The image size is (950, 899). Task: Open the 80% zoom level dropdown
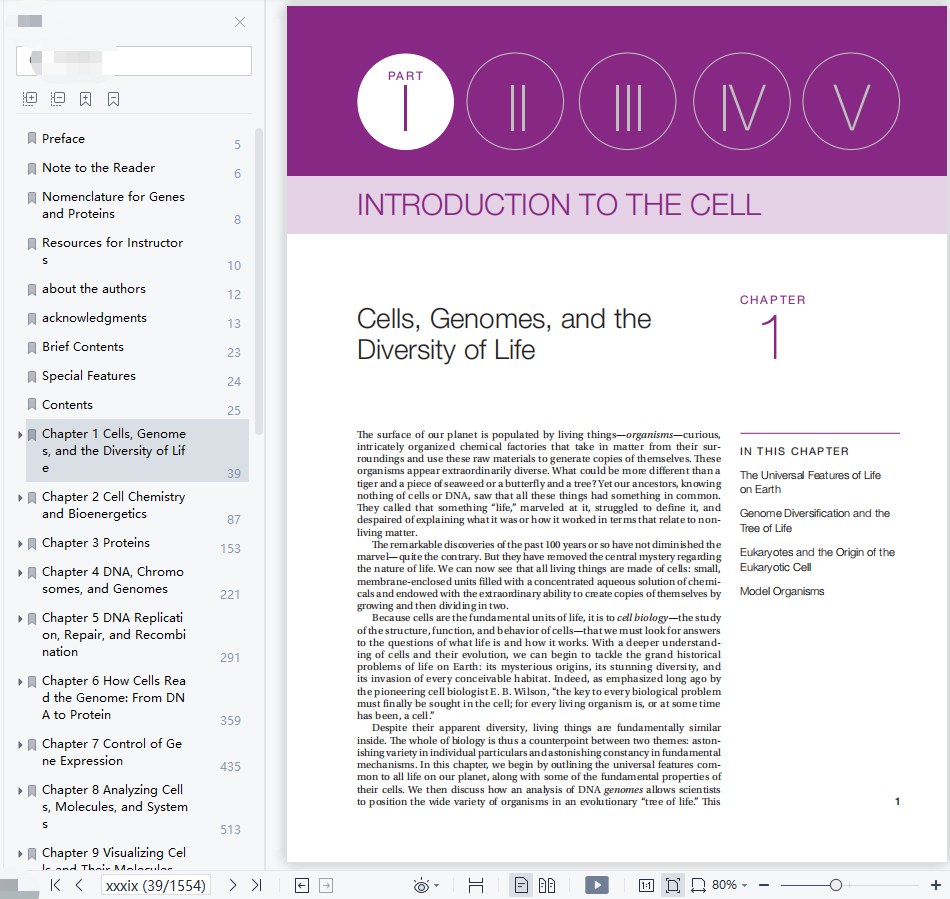(x=729, y=885)
